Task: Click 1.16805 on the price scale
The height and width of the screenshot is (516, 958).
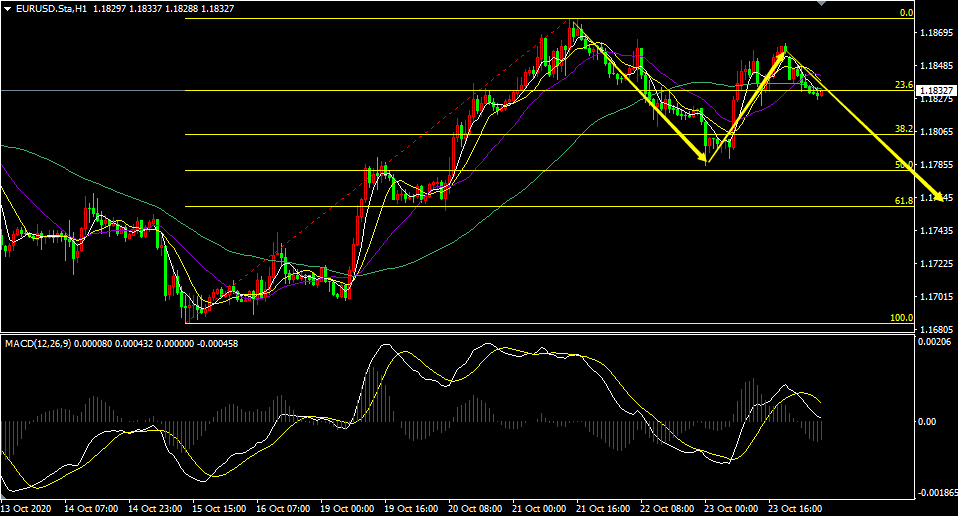Action: coord(937,329)
